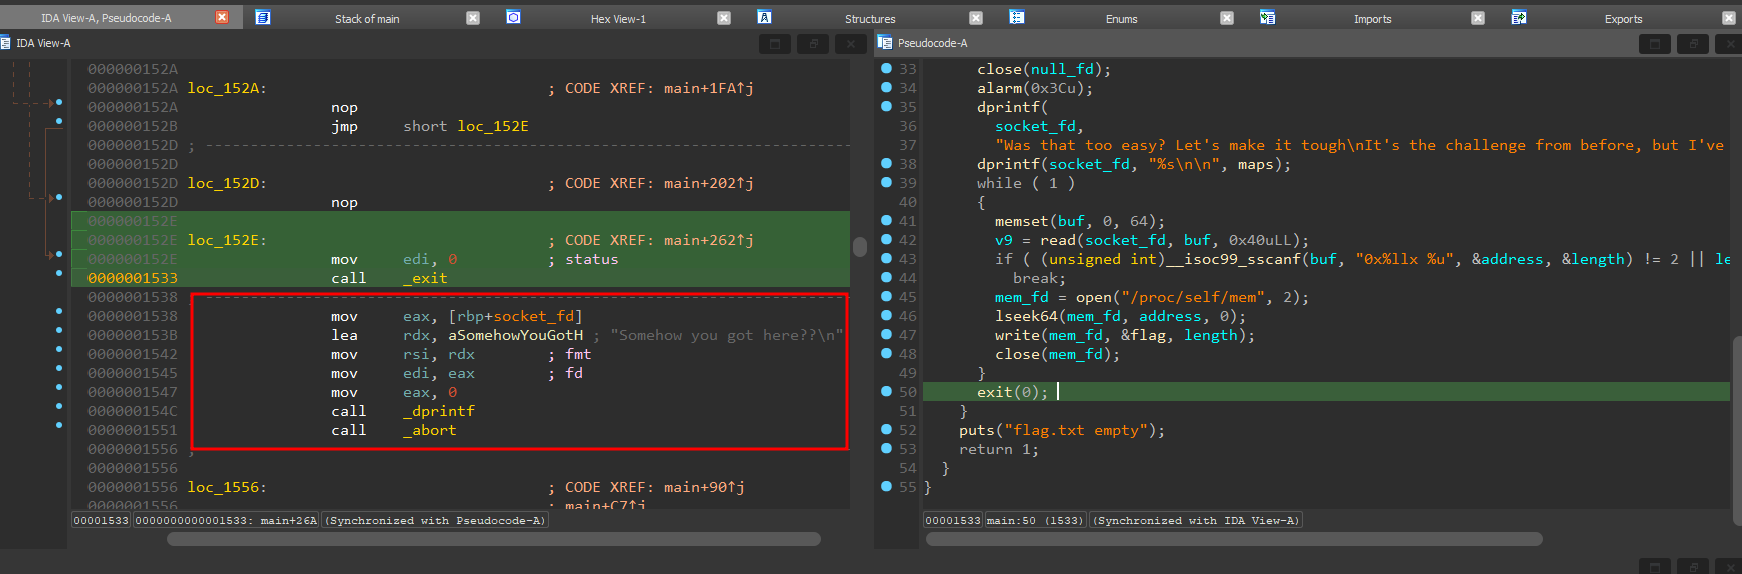Jump to loc_152E from the jmp operand
The image size is (1742, 574).
click(492, 127)
